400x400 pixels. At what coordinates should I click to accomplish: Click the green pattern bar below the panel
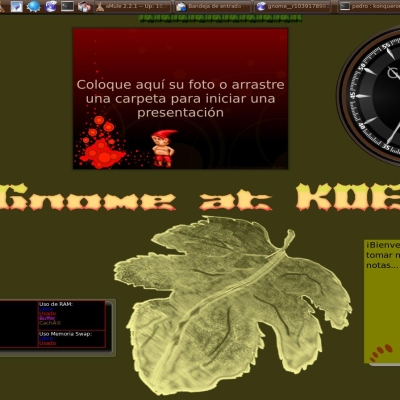tap(220, 19)
